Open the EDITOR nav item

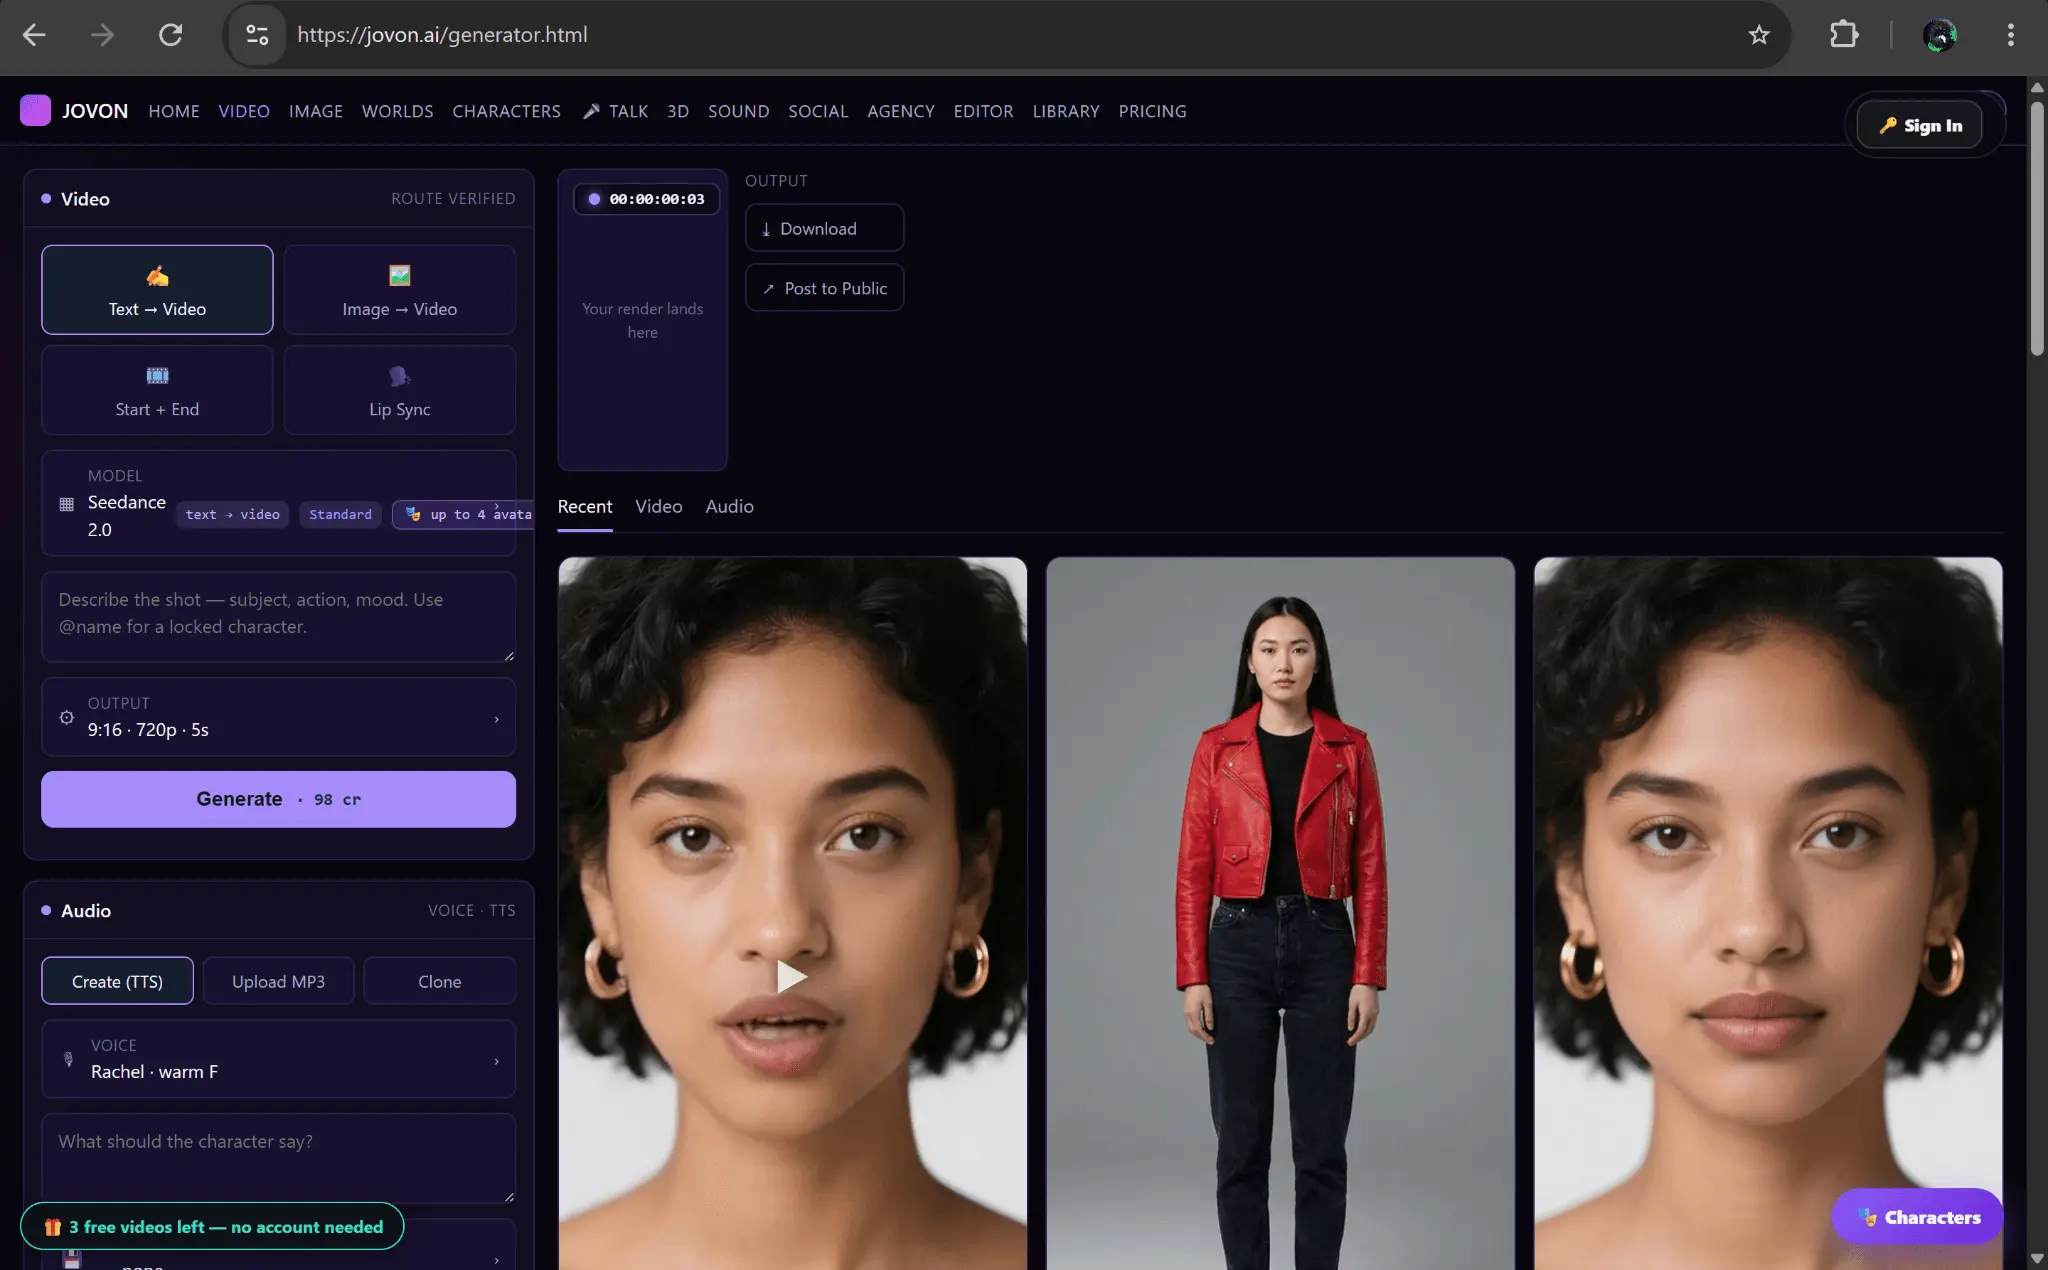[983, 111]
